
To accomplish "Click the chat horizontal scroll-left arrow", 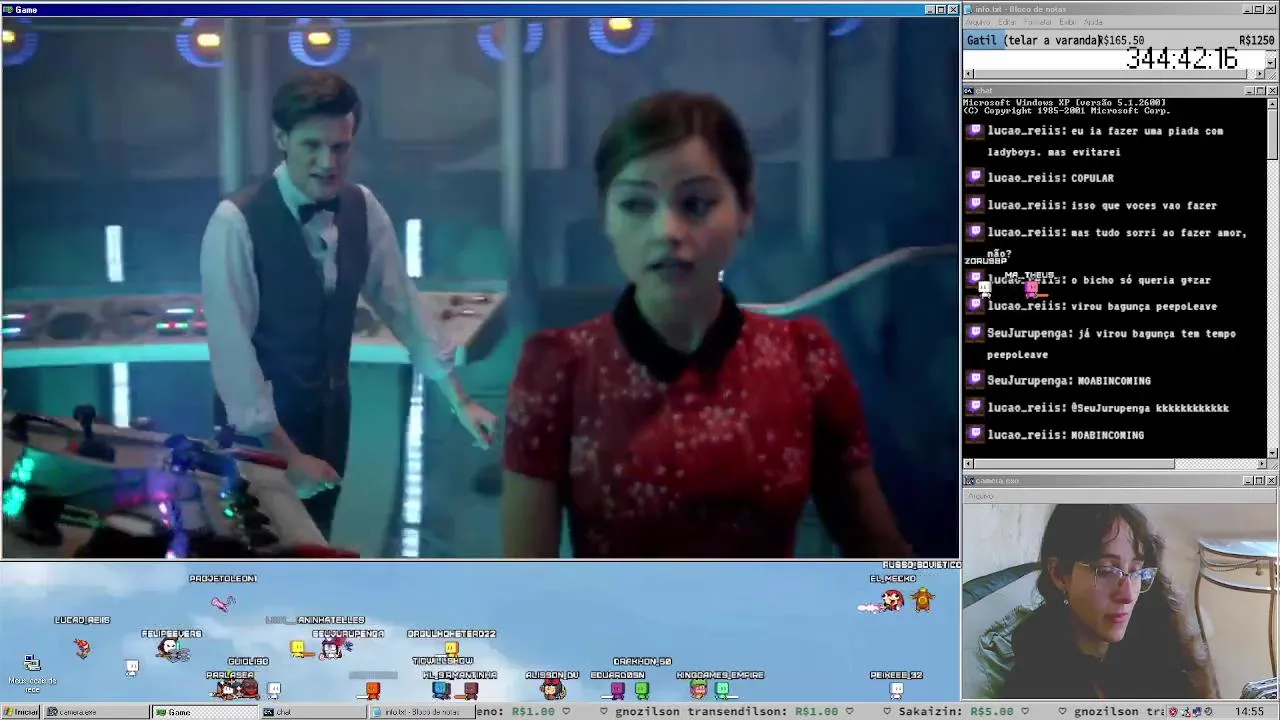I will (x=969, y=464).
